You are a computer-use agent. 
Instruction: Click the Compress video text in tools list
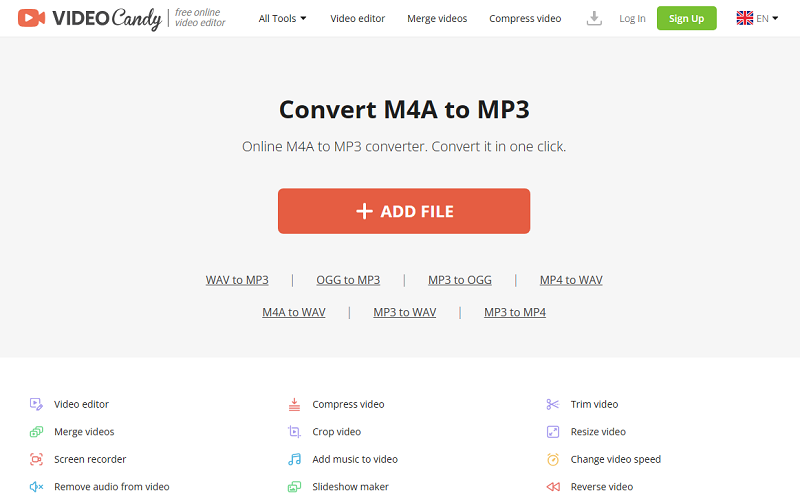[x=348, y=404]
